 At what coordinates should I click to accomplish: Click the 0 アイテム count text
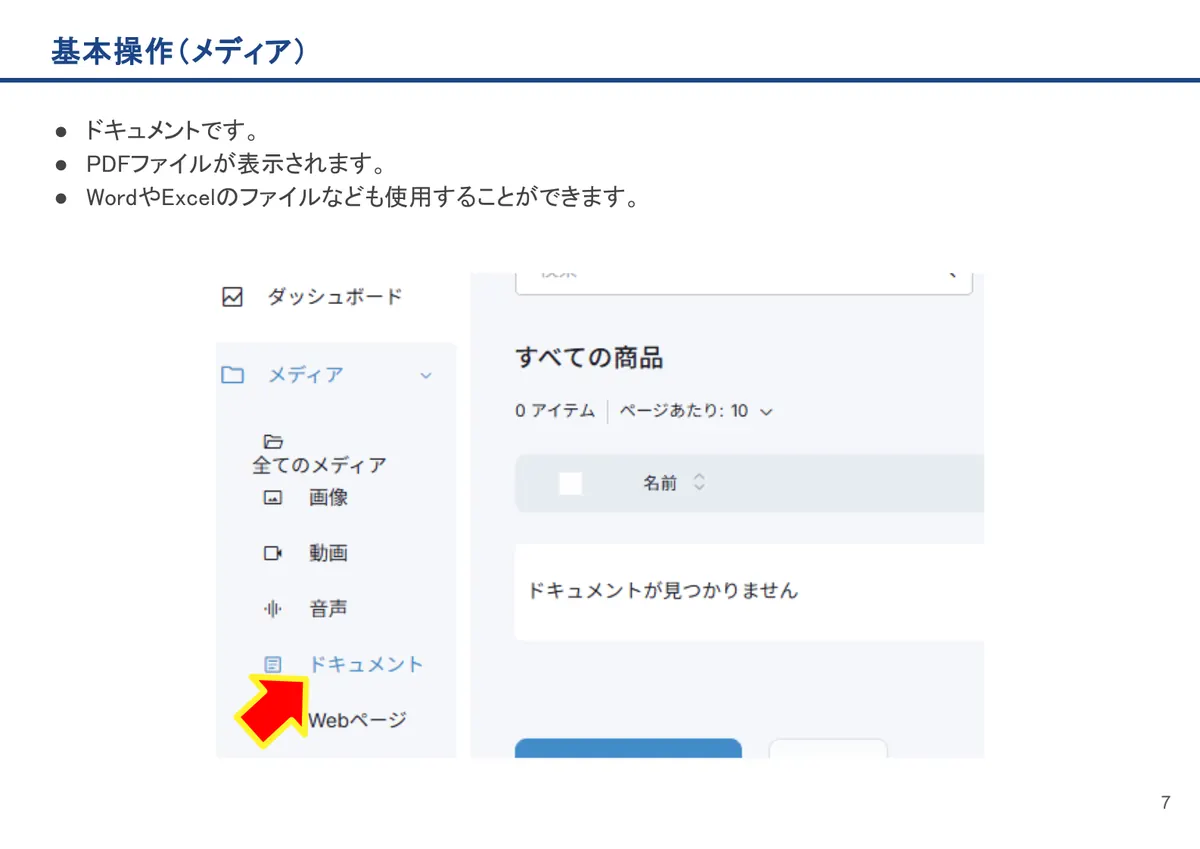click(555, 411)
